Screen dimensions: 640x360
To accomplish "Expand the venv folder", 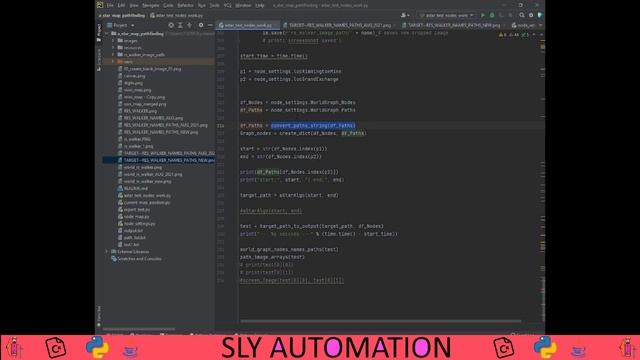I will pyautogui.click(x=113, y=62).
